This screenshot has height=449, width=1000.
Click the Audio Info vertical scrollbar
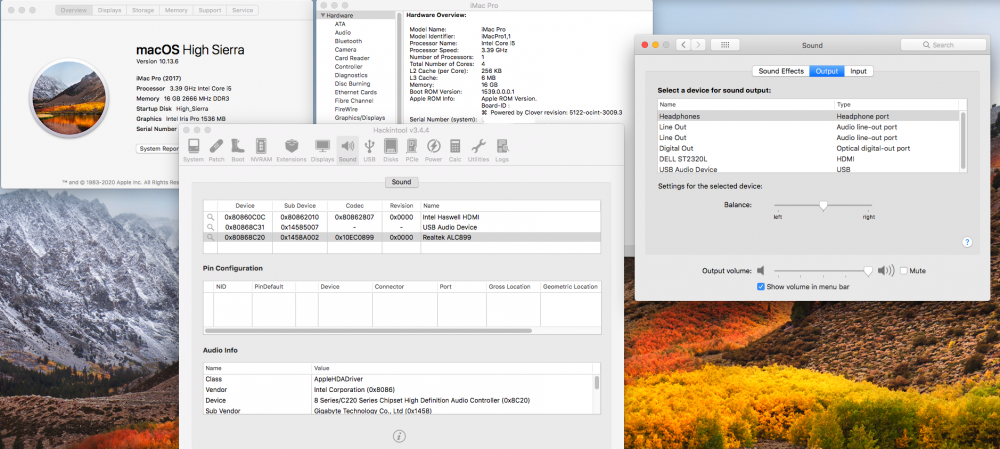(597, 382)
